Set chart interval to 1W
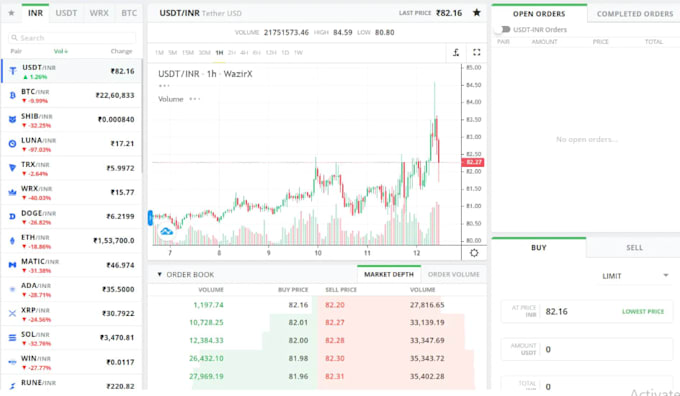This screenshot has width=680, height=396. pos(298,52)
